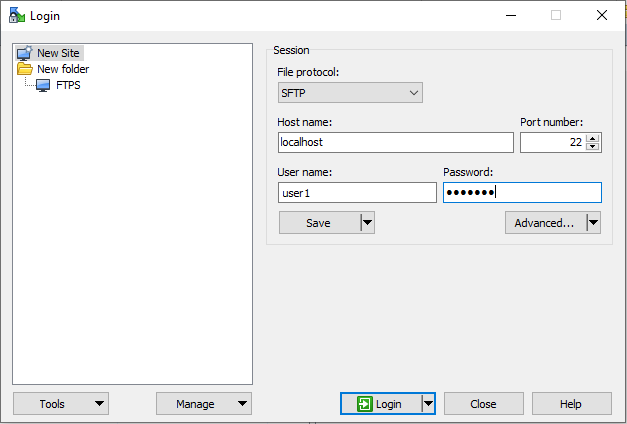Click the New folder icon in tree

click(24, 69)
